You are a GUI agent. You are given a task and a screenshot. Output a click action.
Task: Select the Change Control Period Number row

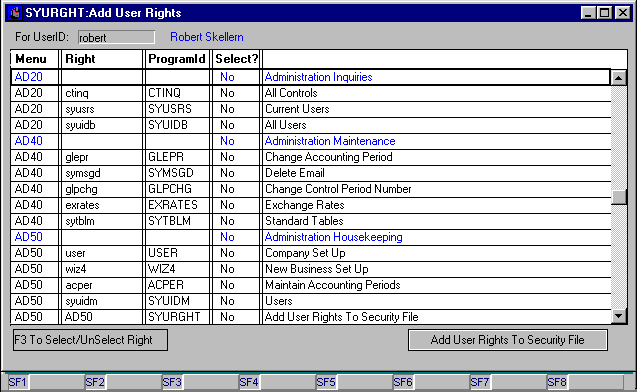311,189
